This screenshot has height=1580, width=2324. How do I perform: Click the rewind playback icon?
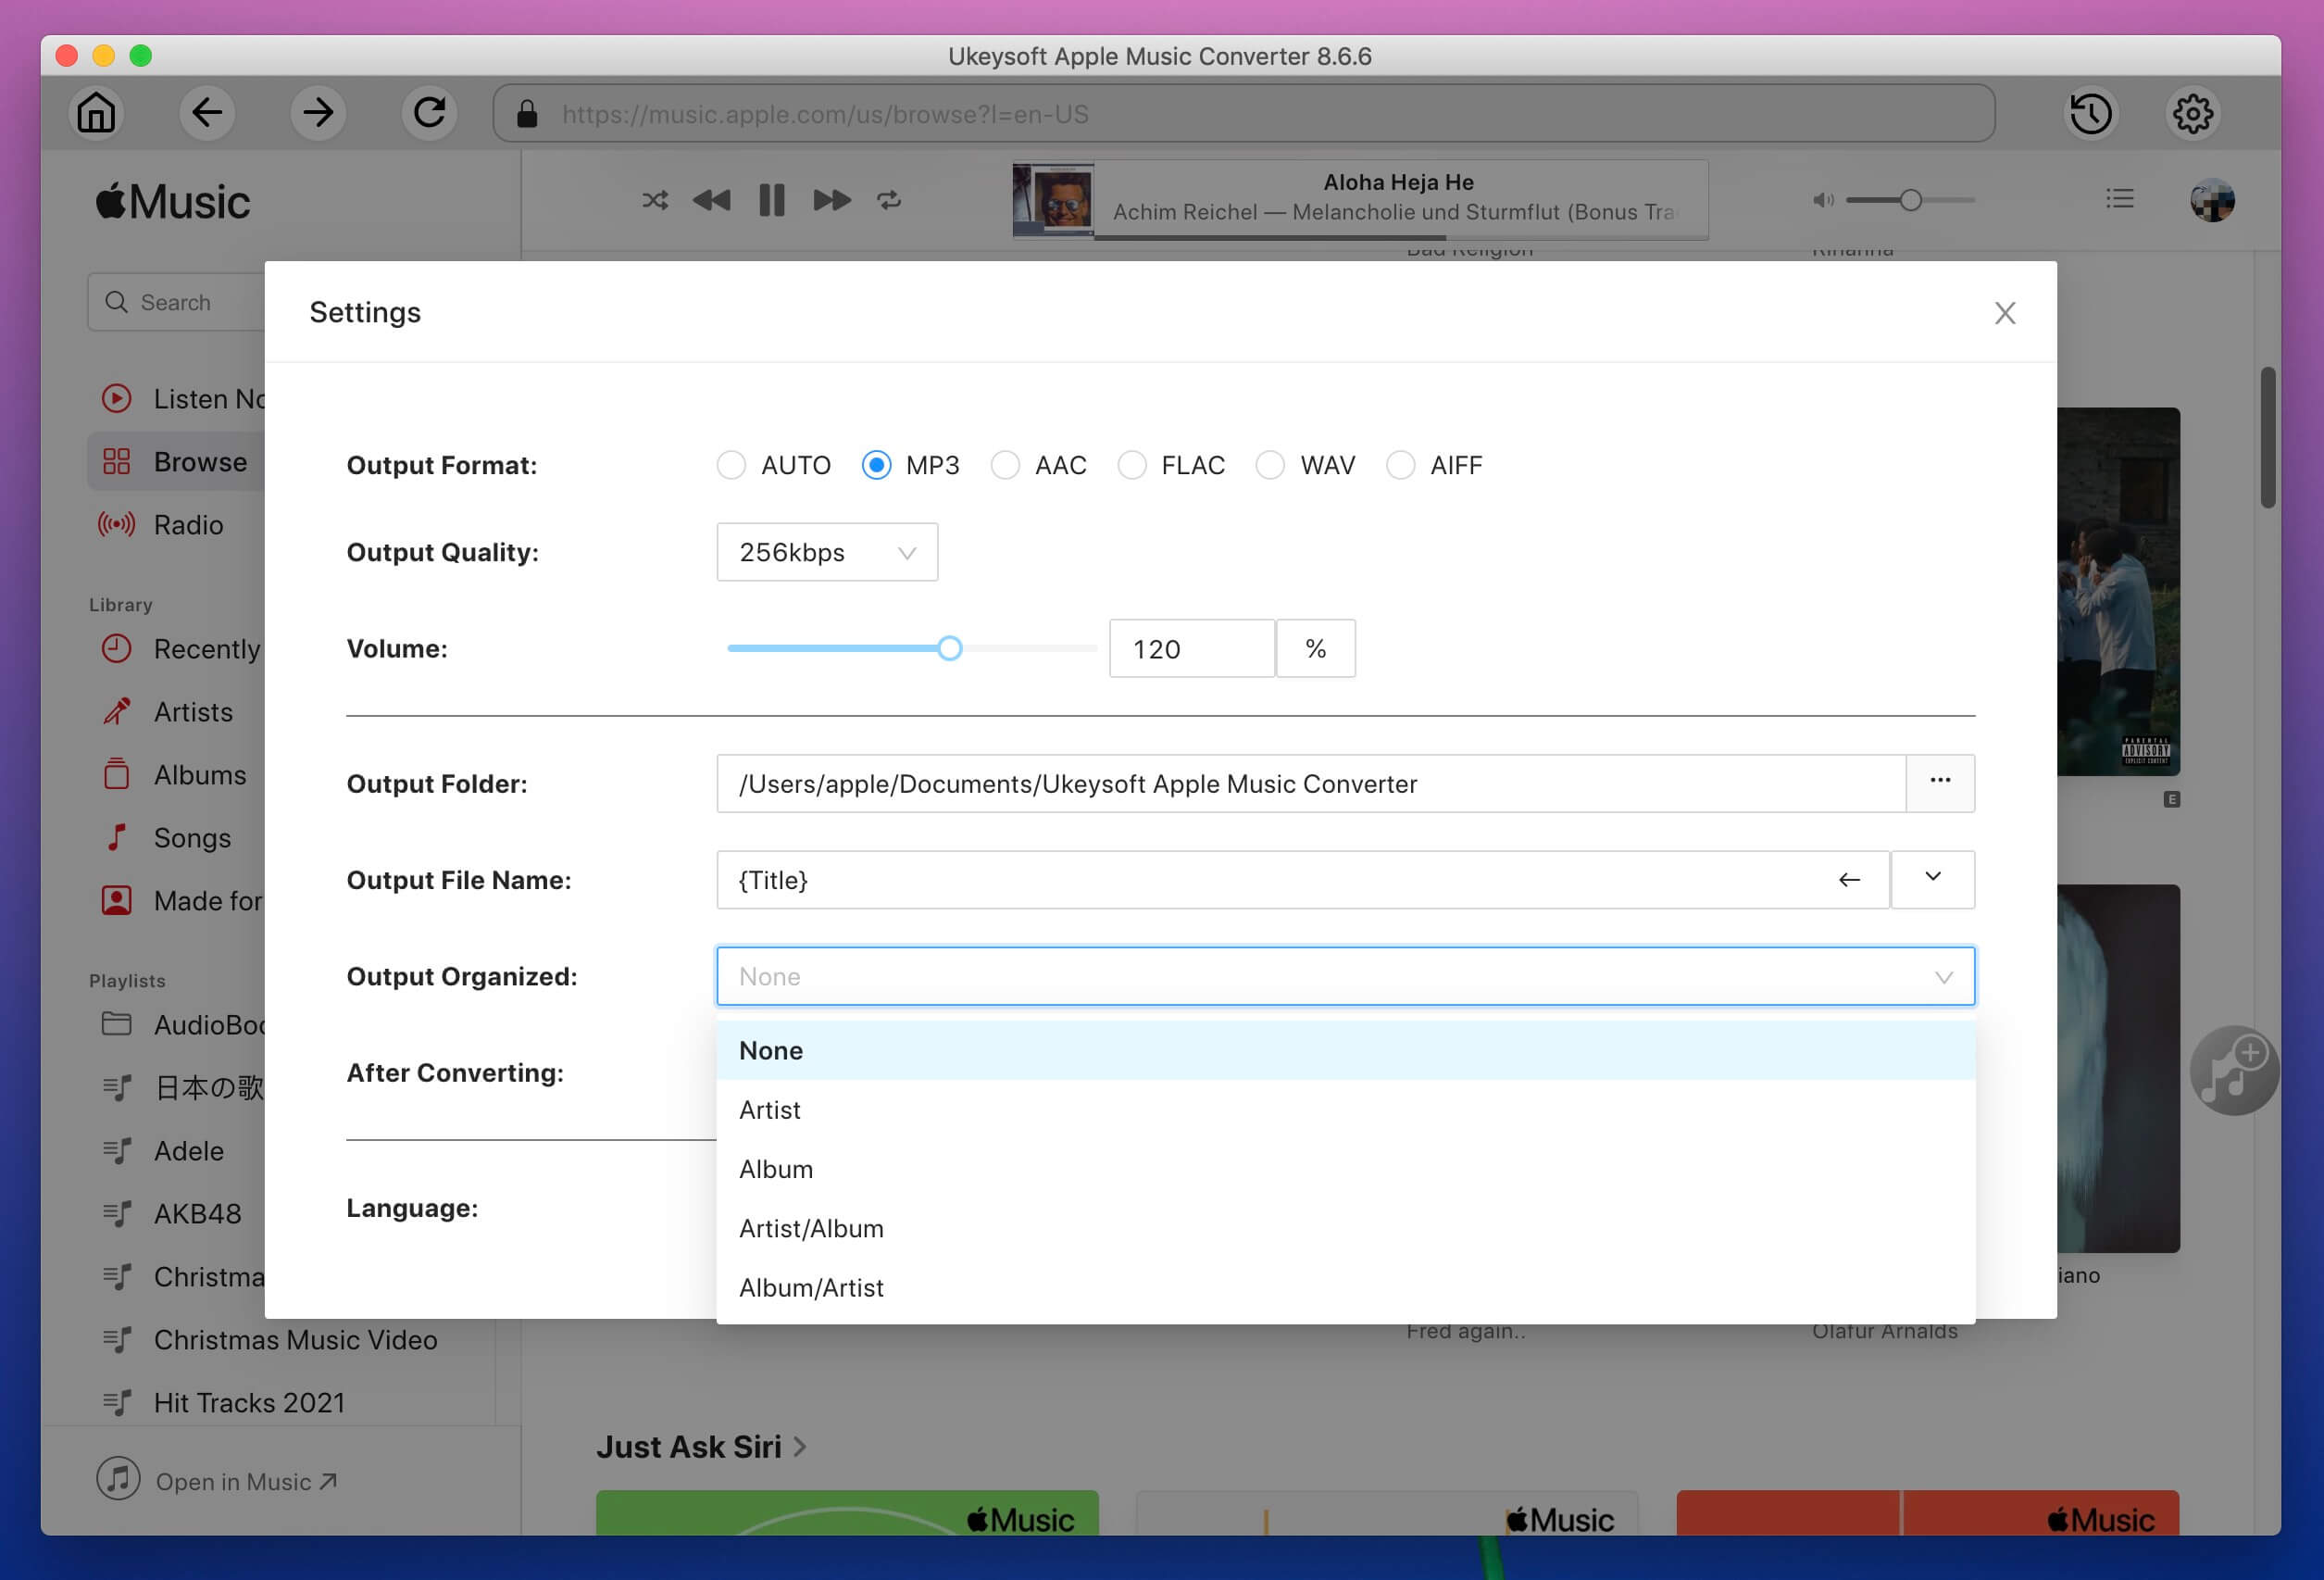point(710,199)
